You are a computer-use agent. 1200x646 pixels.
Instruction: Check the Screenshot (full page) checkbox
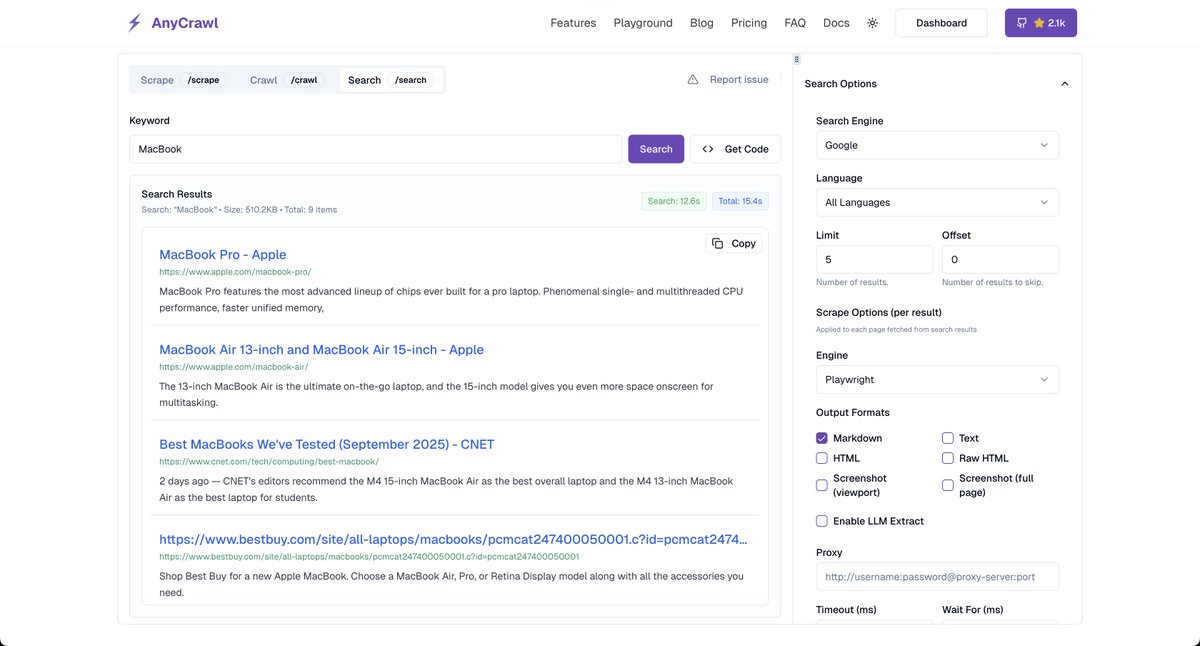[x=948, y=485]
